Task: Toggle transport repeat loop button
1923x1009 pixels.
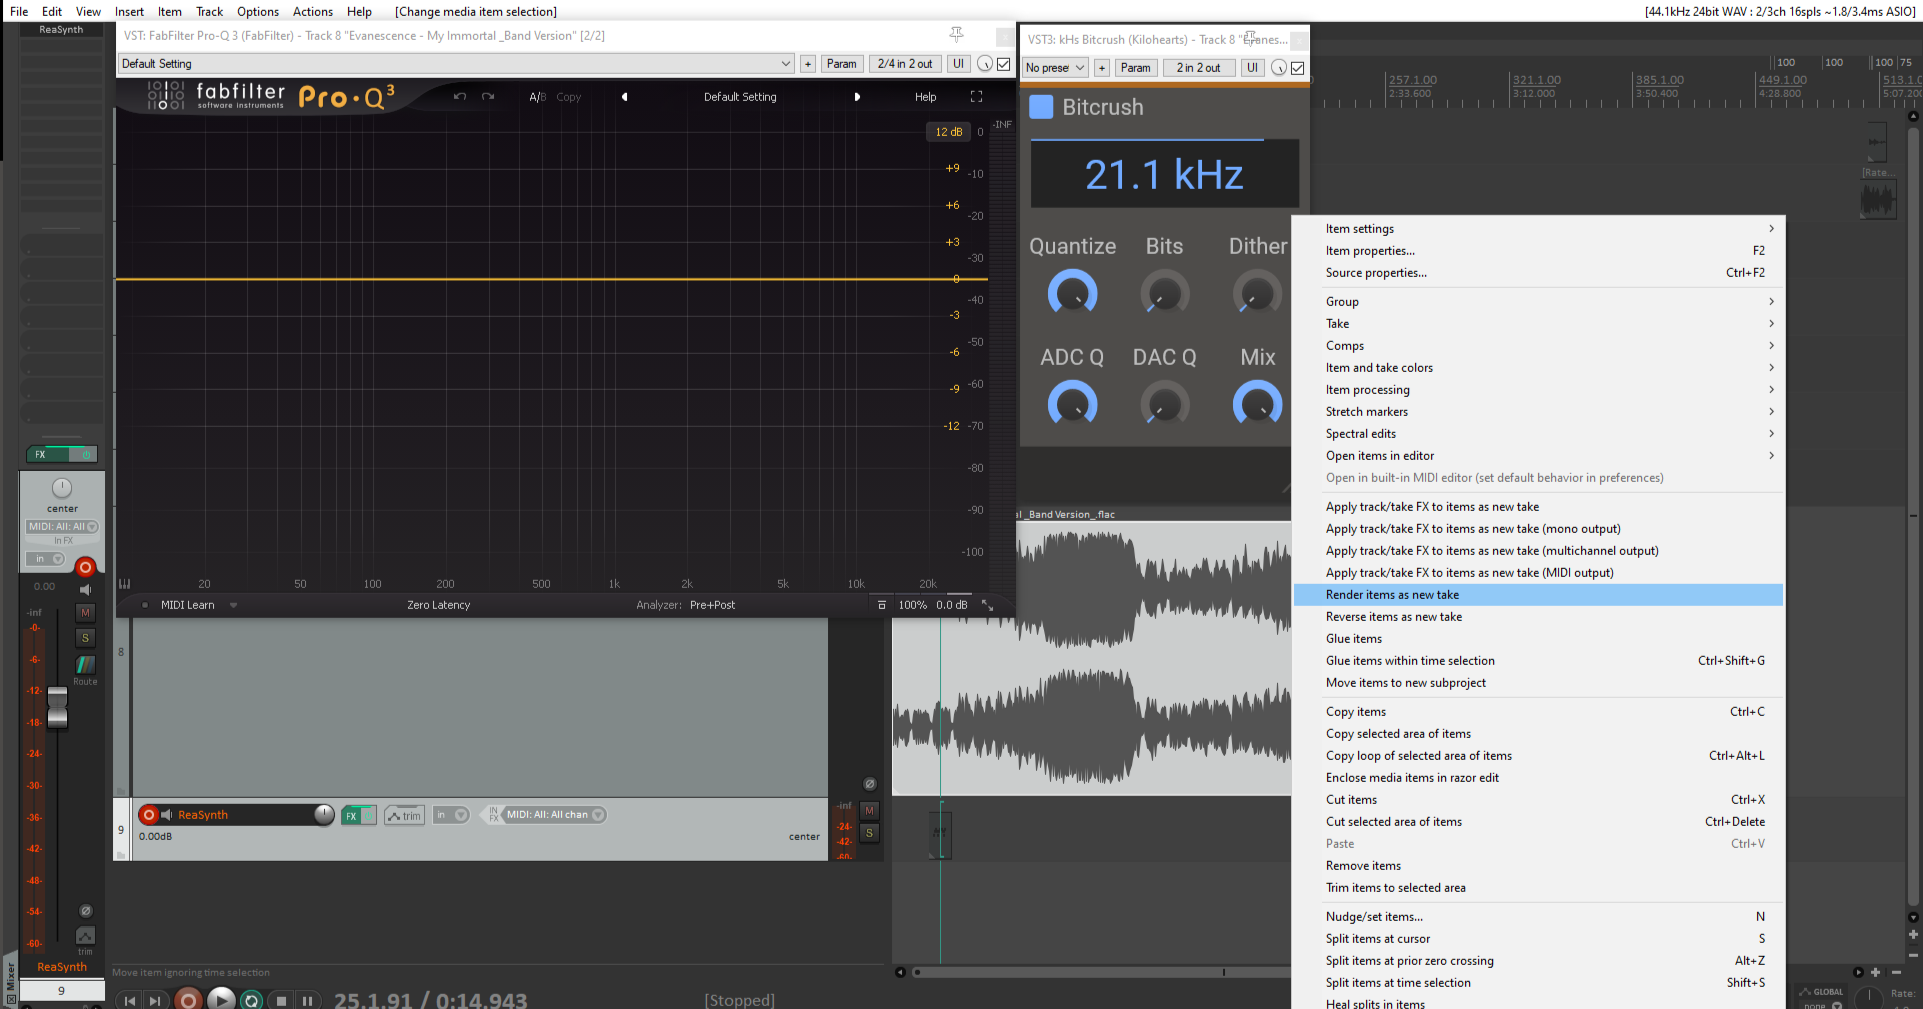Action: pos(252,1000)
